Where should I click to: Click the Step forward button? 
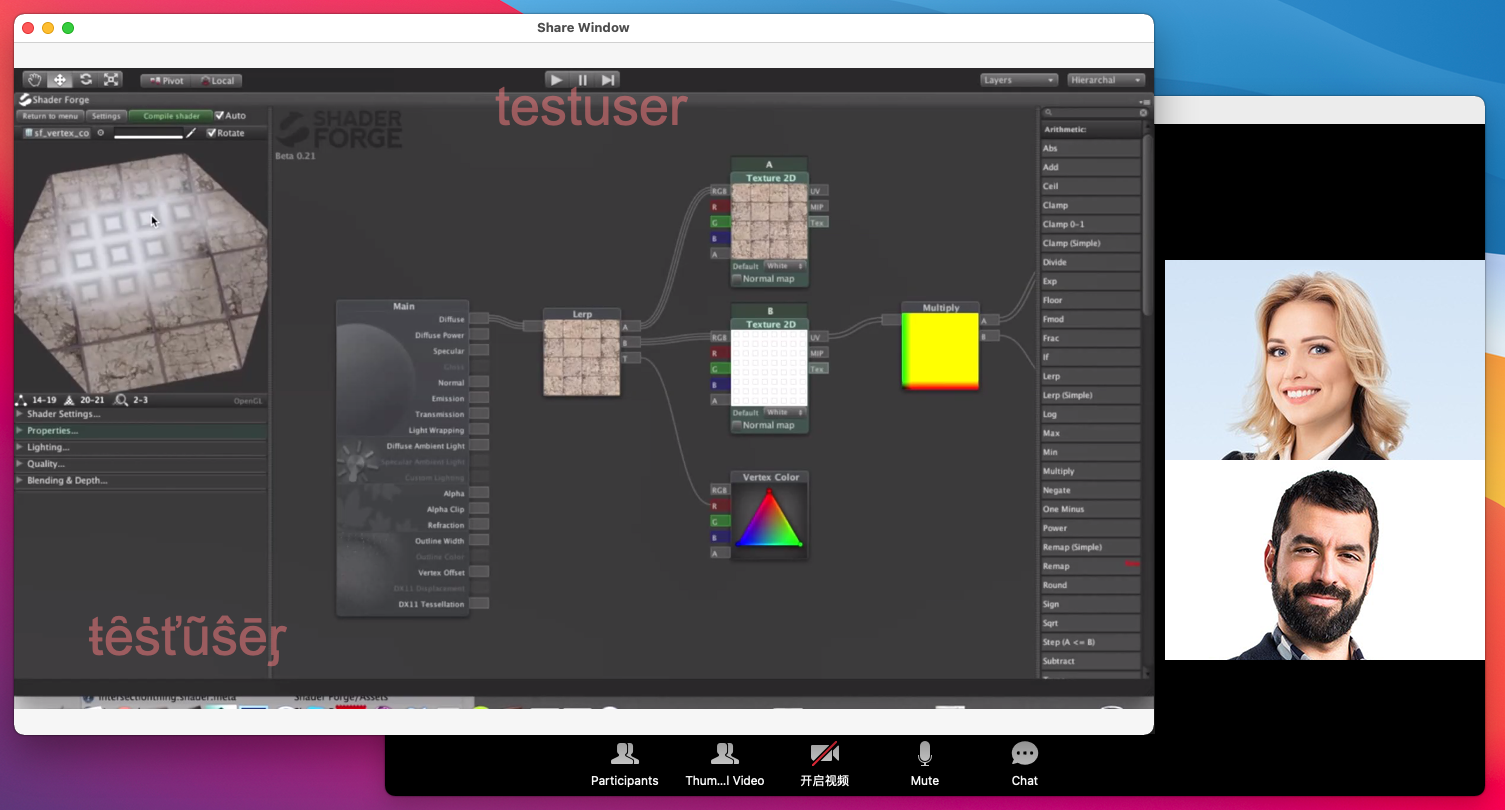click(608, 80)
